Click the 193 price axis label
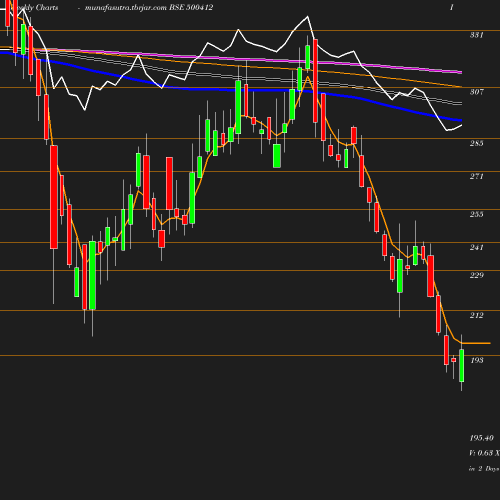The height and width of the screenshot is (500, 500). 477,360
